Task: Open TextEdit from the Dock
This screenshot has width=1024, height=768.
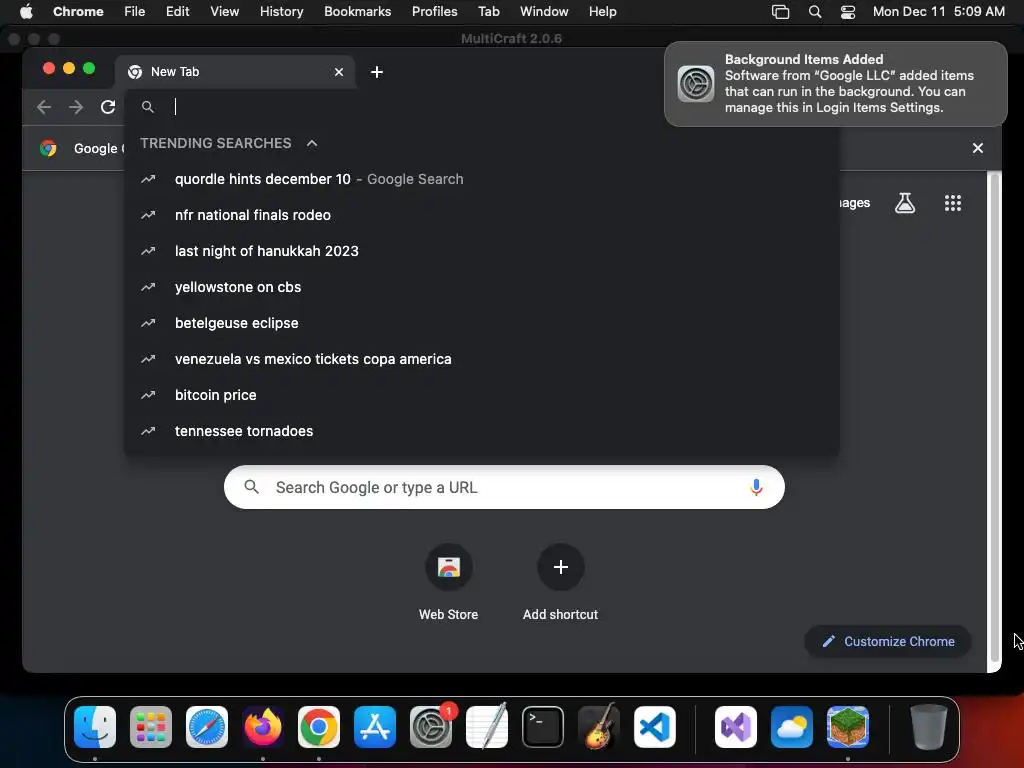Action: pyautogui.click(x=487, y=727)
